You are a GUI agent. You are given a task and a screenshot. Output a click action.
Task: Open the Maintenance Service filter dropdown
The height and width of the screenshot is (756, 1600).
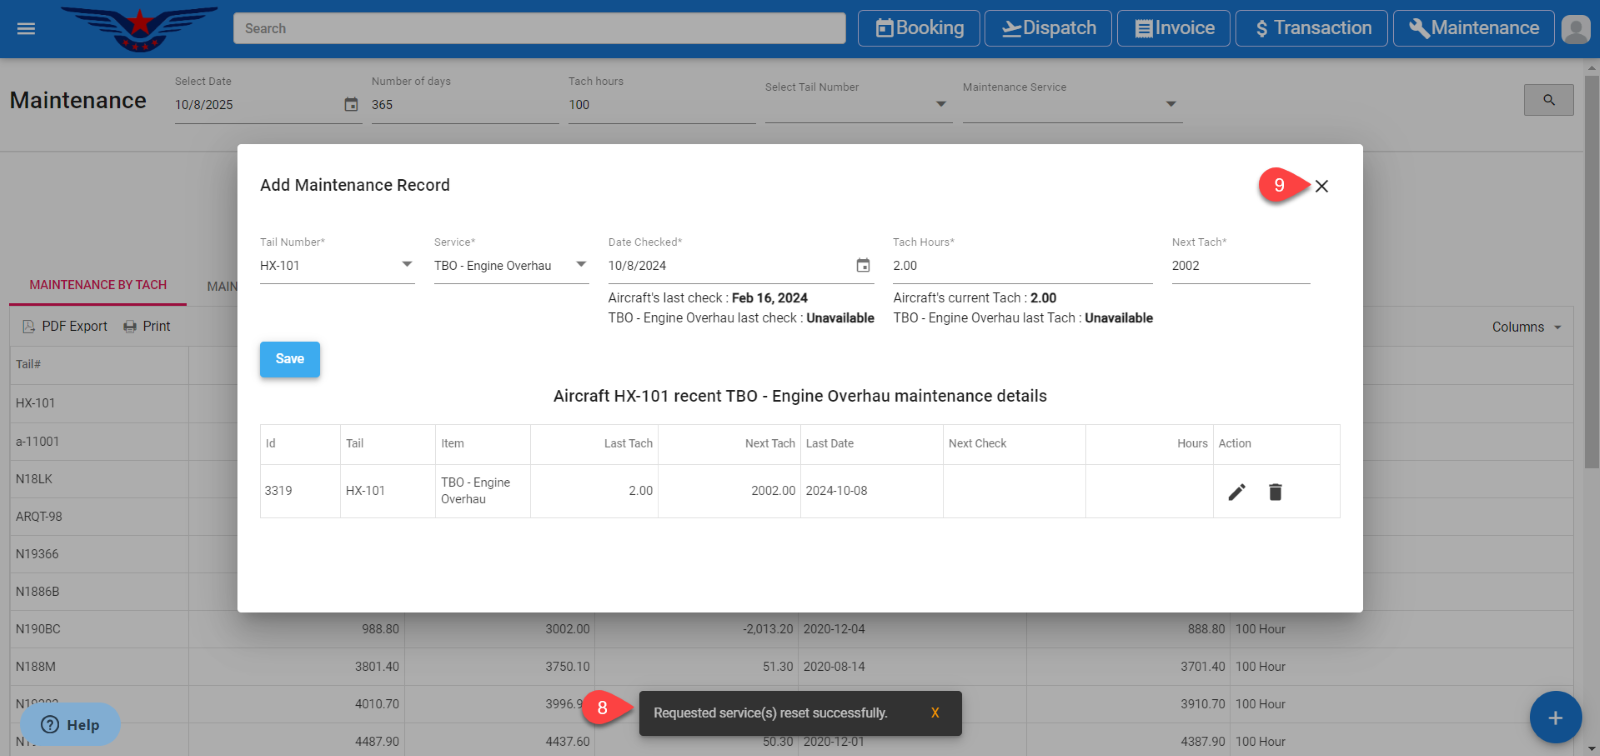pyautogui.click(x=1170, y=104)
